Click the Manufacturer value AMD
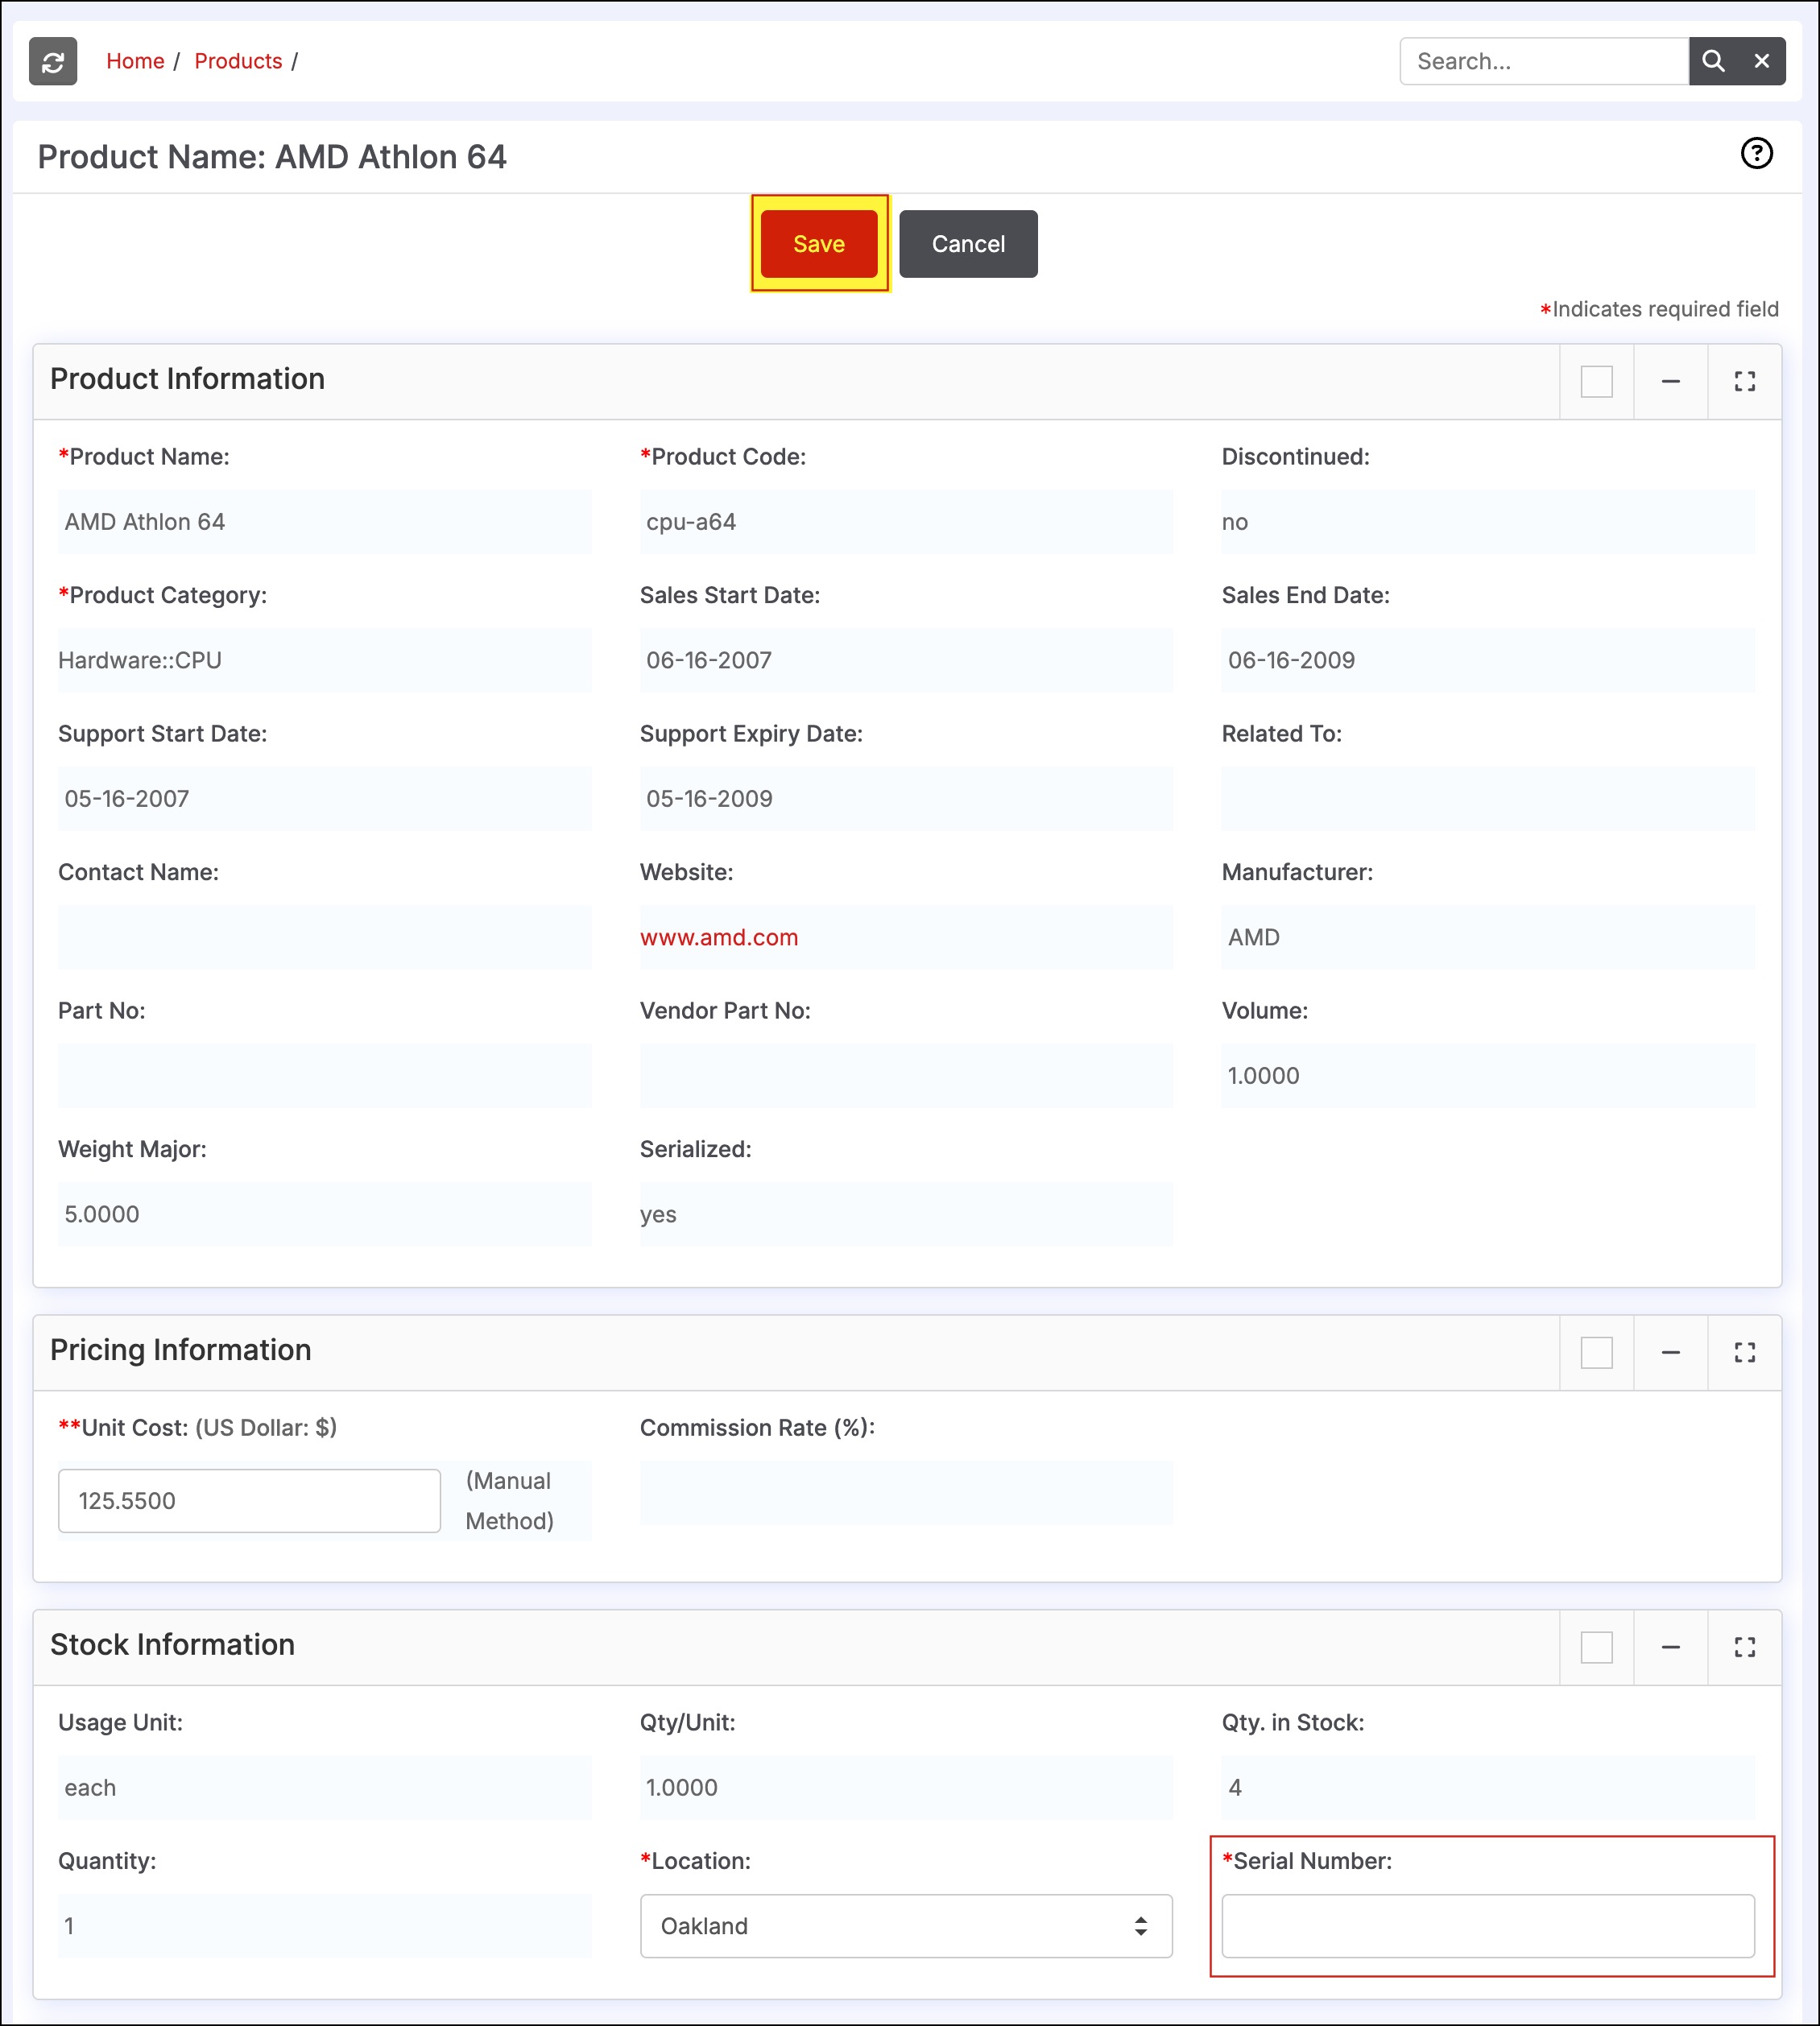The width and height of the screenshot is (1820, 2026). click(x=1253, y=937)
